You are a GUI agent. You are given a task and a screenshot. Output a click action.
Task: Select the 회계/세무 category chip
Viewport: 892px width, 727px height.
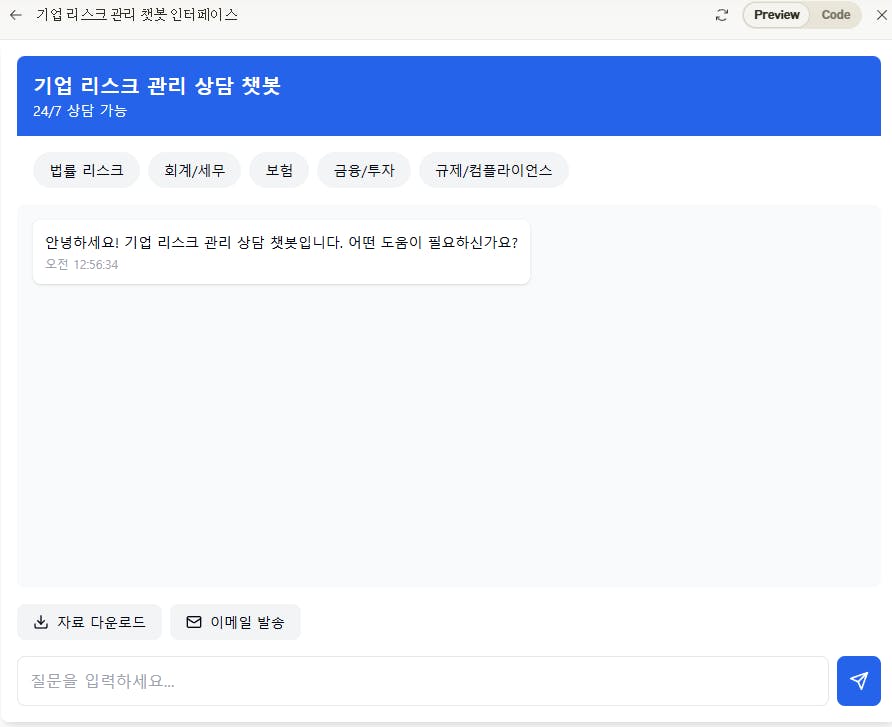(194, 170)
